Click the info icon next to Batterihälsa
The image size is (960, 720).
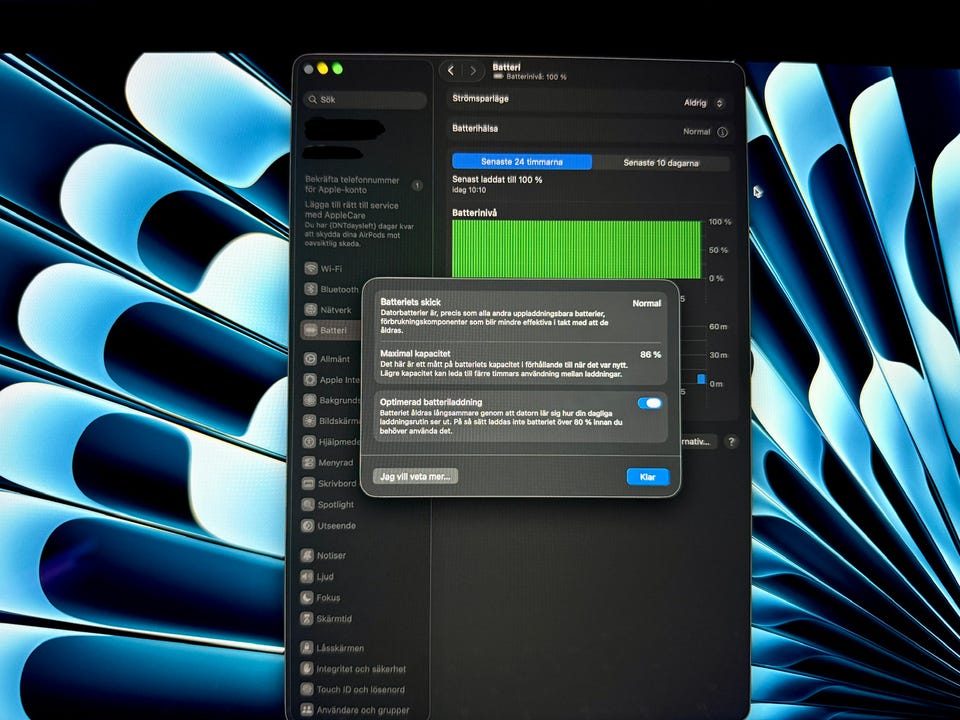[722, 132]
